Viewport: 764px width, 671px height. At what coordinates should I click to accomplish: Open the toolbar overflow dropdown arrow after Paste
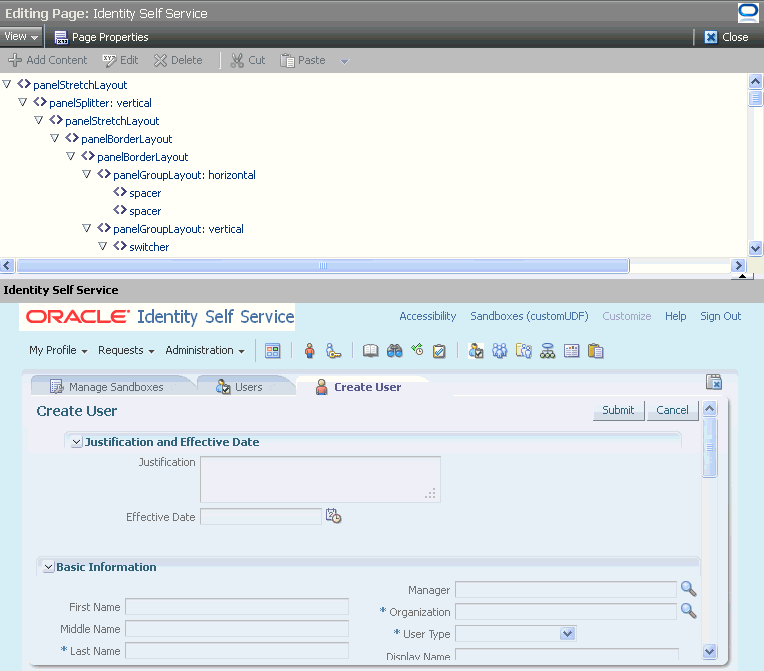[344, 61]
